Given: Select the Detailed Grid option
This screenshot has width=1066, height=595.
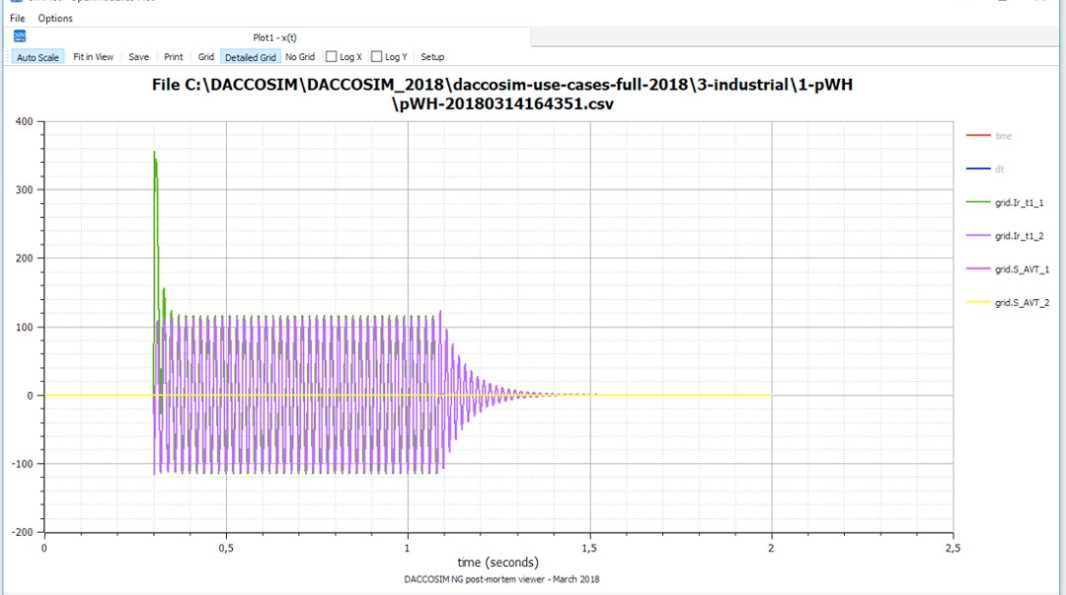Looking at the screenshot, I should click(250, 57).
